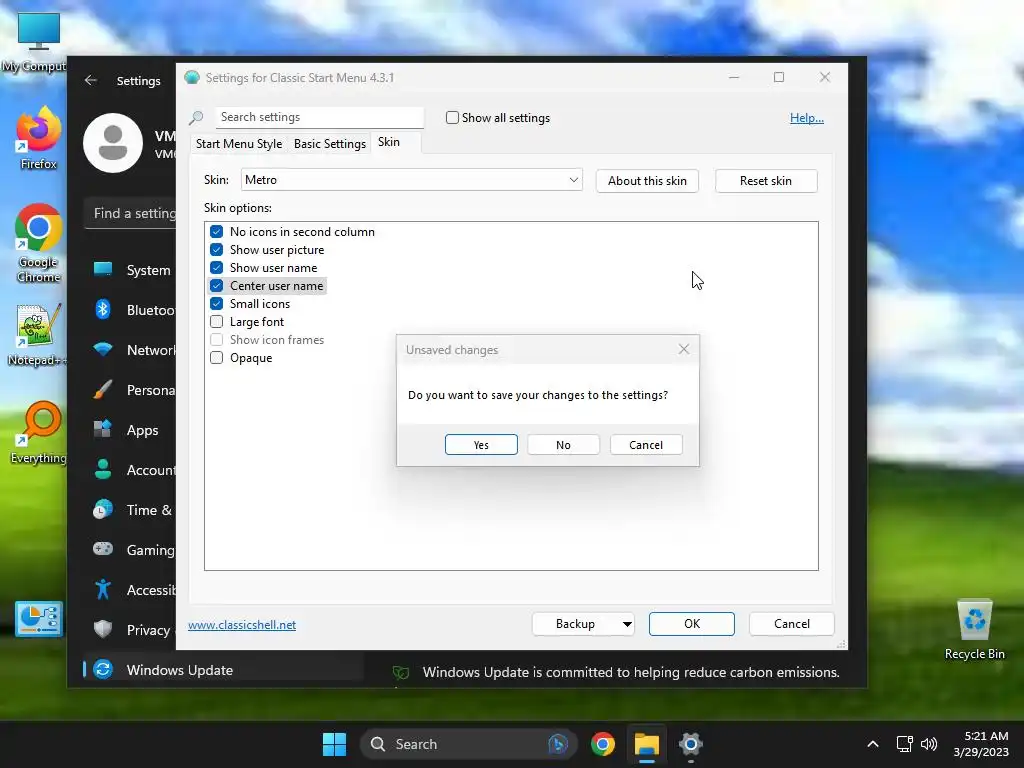
Task: Open Chrome from the taskbar
Action: pos(603,744)
